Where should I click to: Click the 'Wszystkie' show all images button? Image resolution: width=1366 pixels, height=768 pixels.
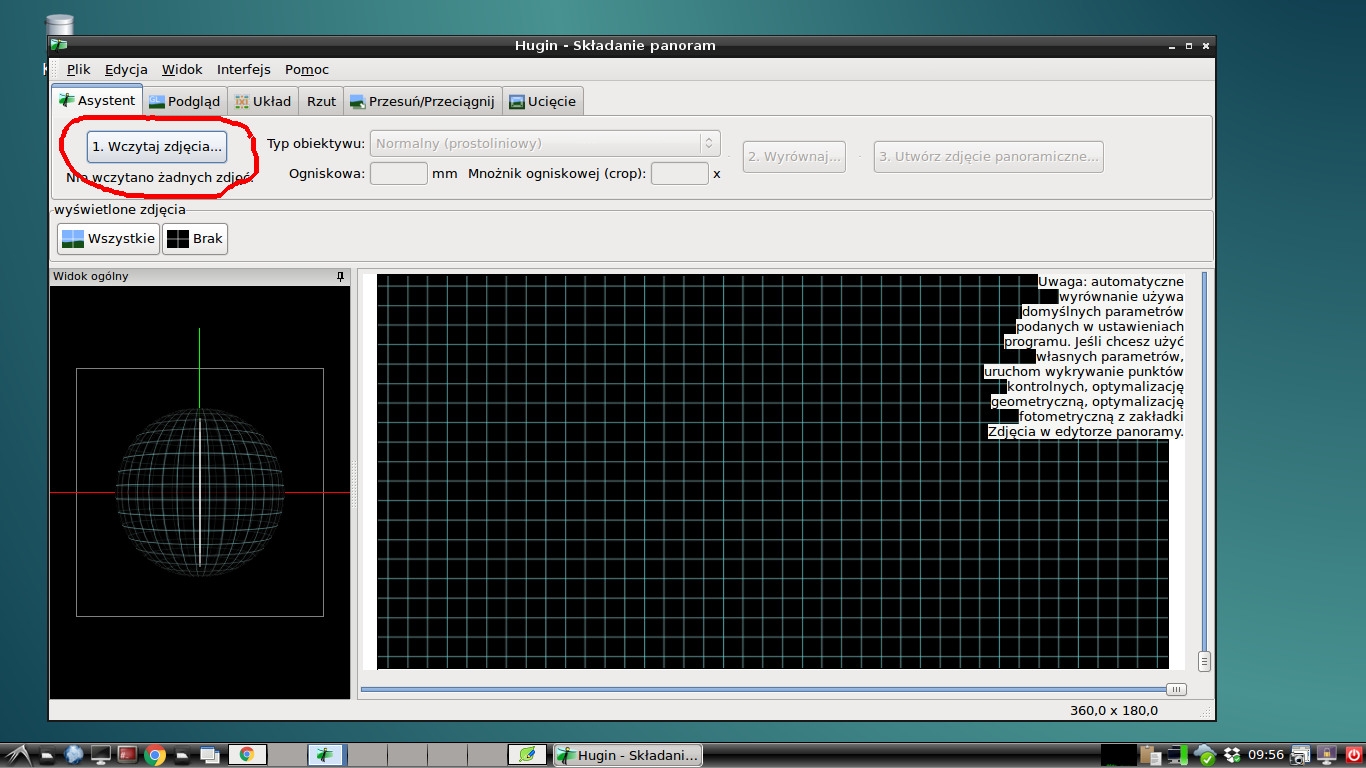click(x=108, y=239)
